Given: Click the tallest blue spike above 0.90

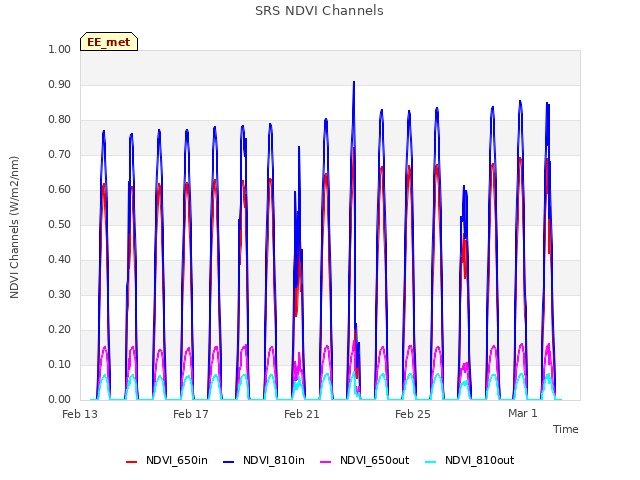Looking at the screenshot, I should coord(354,83).
